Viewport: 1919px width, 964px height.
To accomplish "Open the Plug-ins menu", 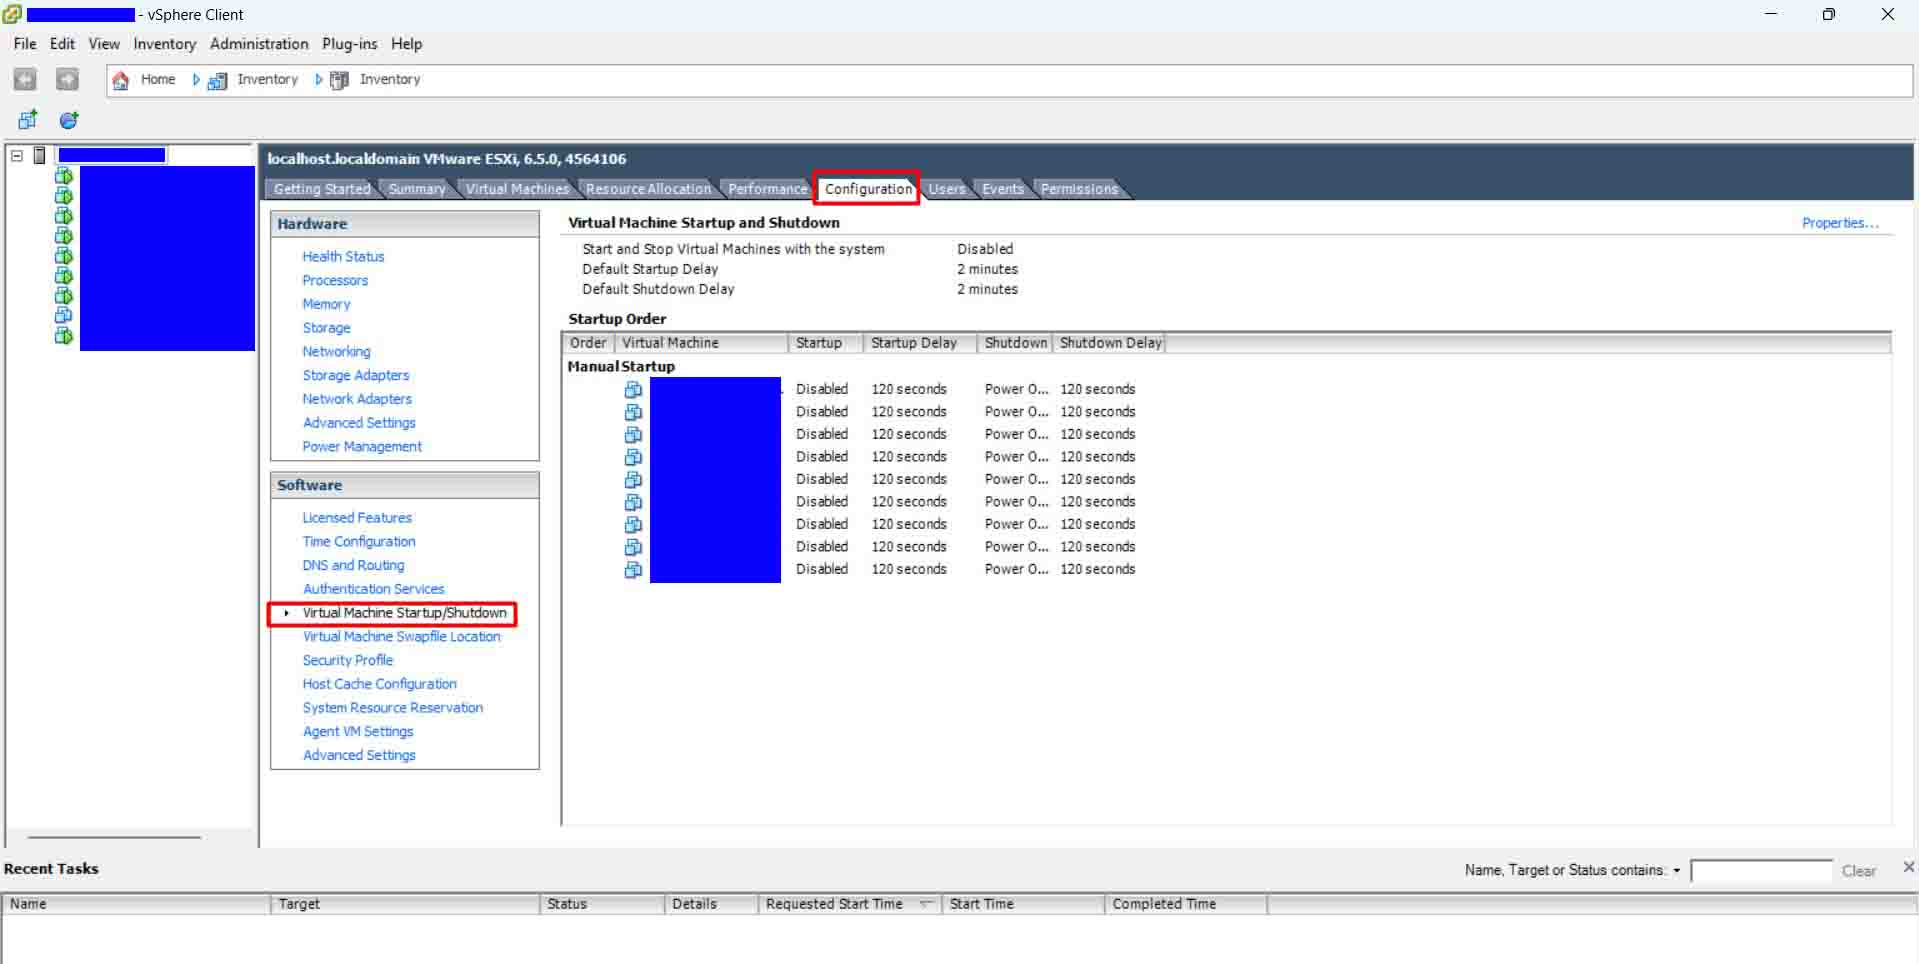I will tap(349, 44).
